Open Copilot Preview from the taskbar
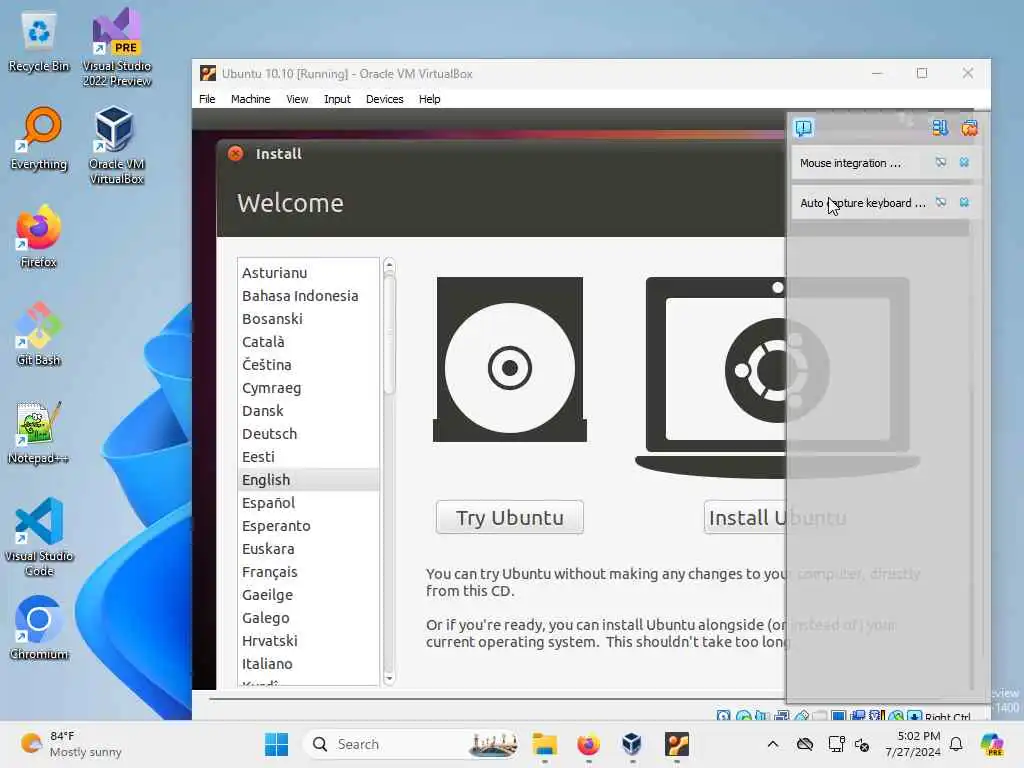This screenshot has width=1024, height=768. pyautogui.click(x=992, y=744)
